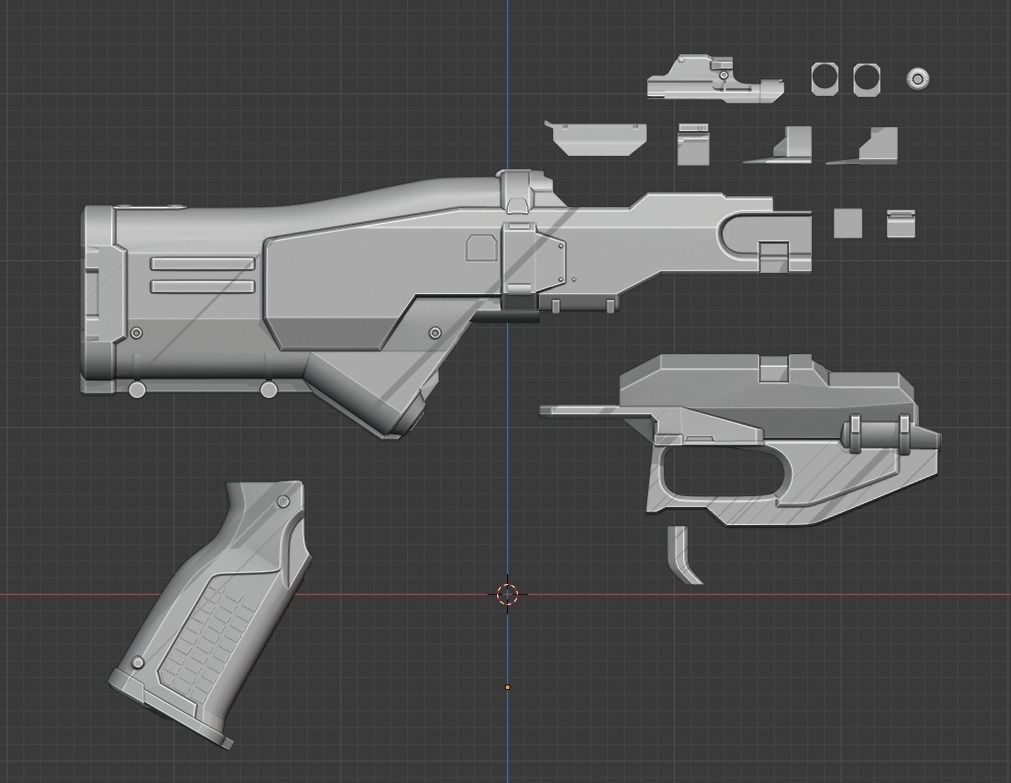This screenshot has width=1011, height=783.
Task: Select the sight mount part at top
Action: (x=716, y=79)
